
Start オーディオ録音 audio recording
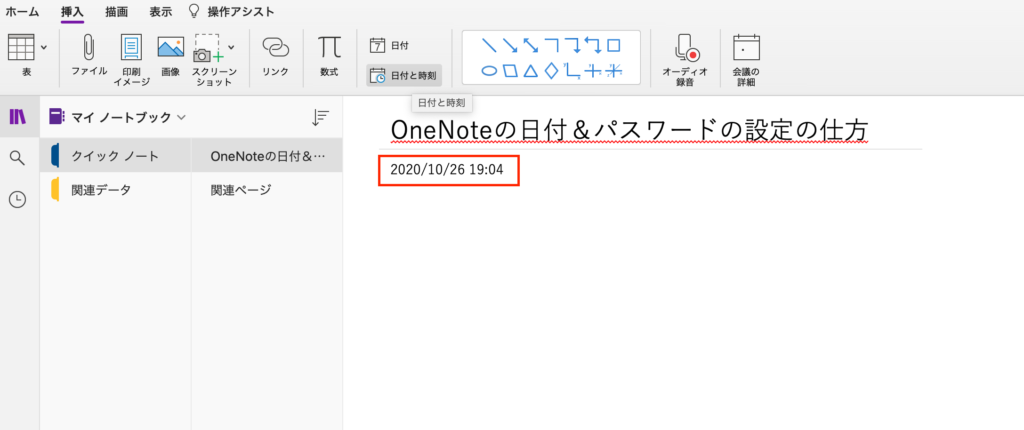[685, 49]
